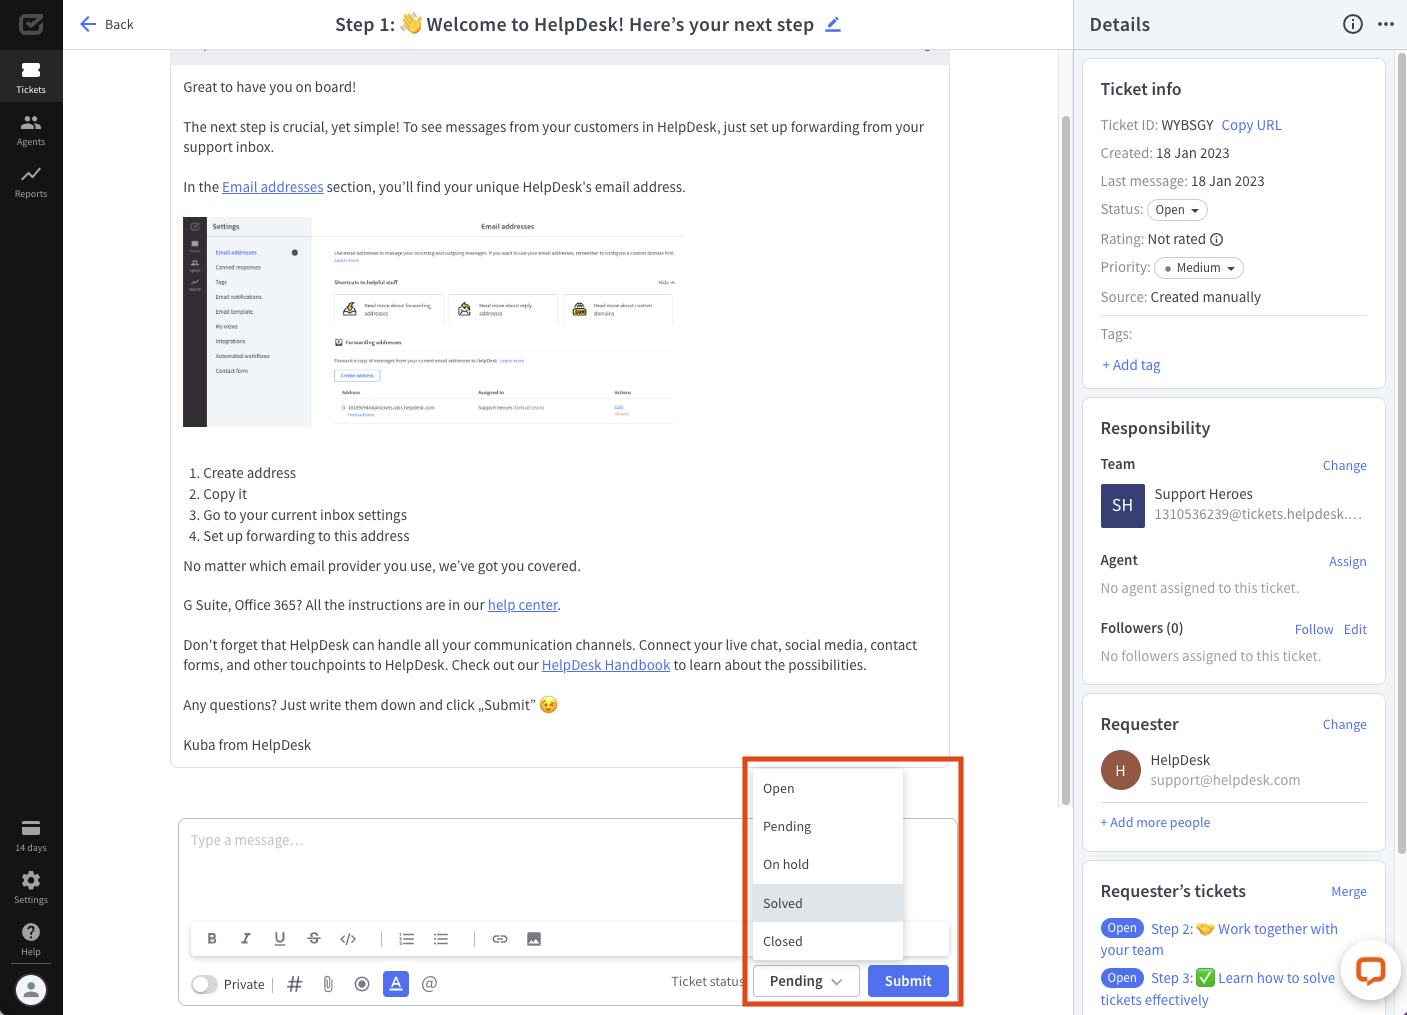Open the Email addresses link in message
This screenshot has height=1015, width=1407.
point(272,187)
